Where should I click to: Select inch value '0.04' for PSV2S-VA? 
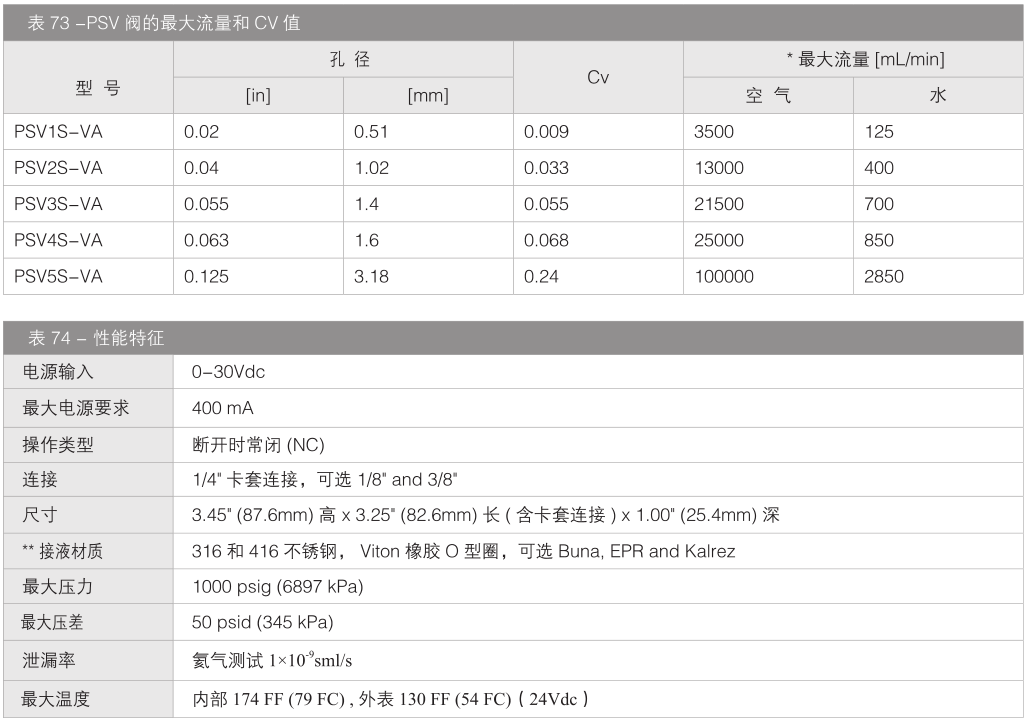pos(201,168)
